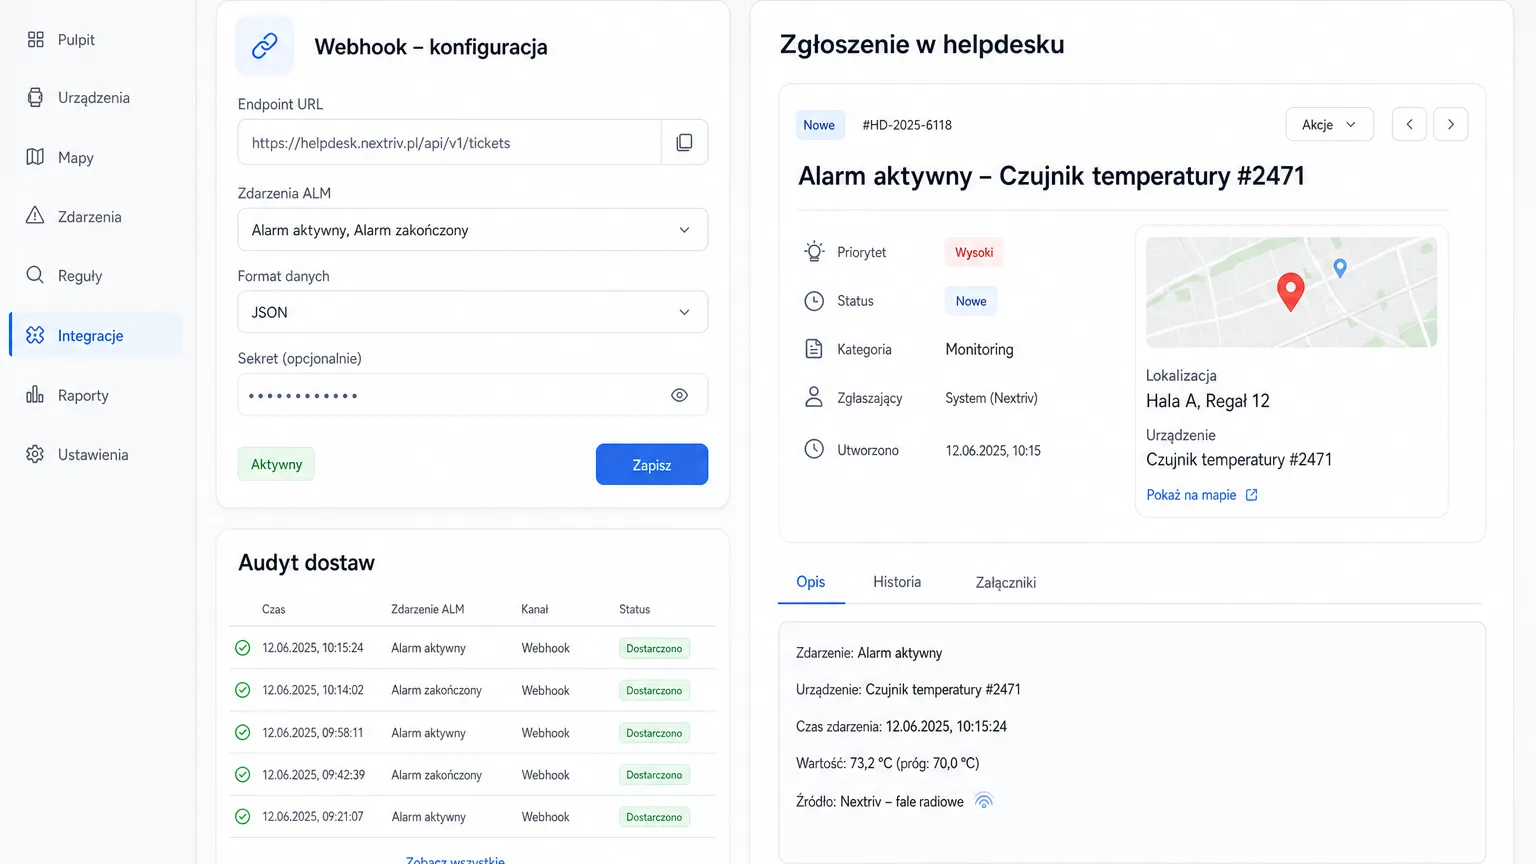Click the green check icon for 09:42:39 delivery
This screenshot has width=1536, height=864.
pos(242,774)
